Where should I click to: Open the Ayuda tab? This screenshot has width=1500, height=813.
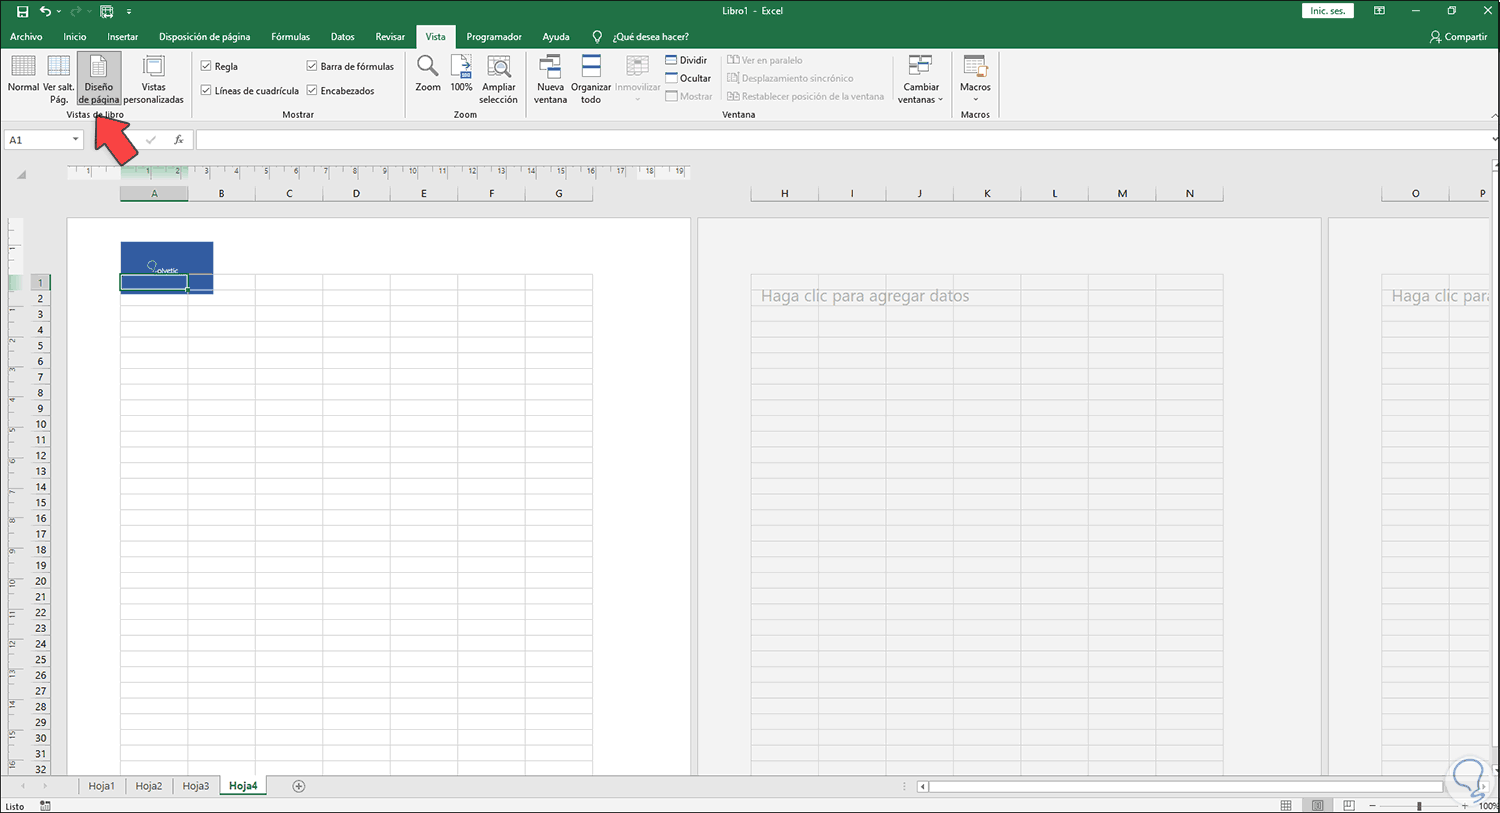[x=556, y=37]
